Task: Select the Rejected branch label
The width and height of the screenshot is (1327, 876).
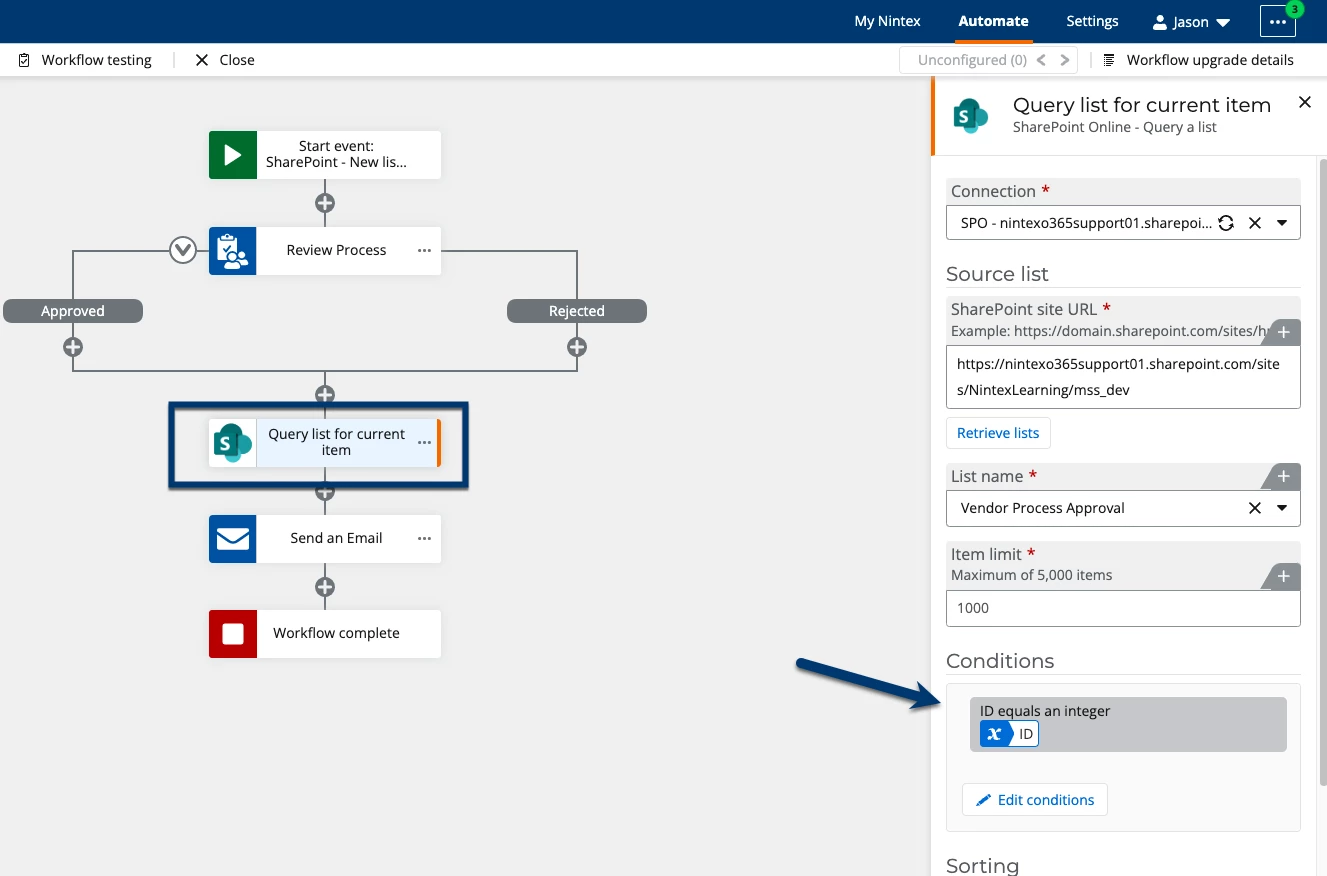Action: pos(577,311)
